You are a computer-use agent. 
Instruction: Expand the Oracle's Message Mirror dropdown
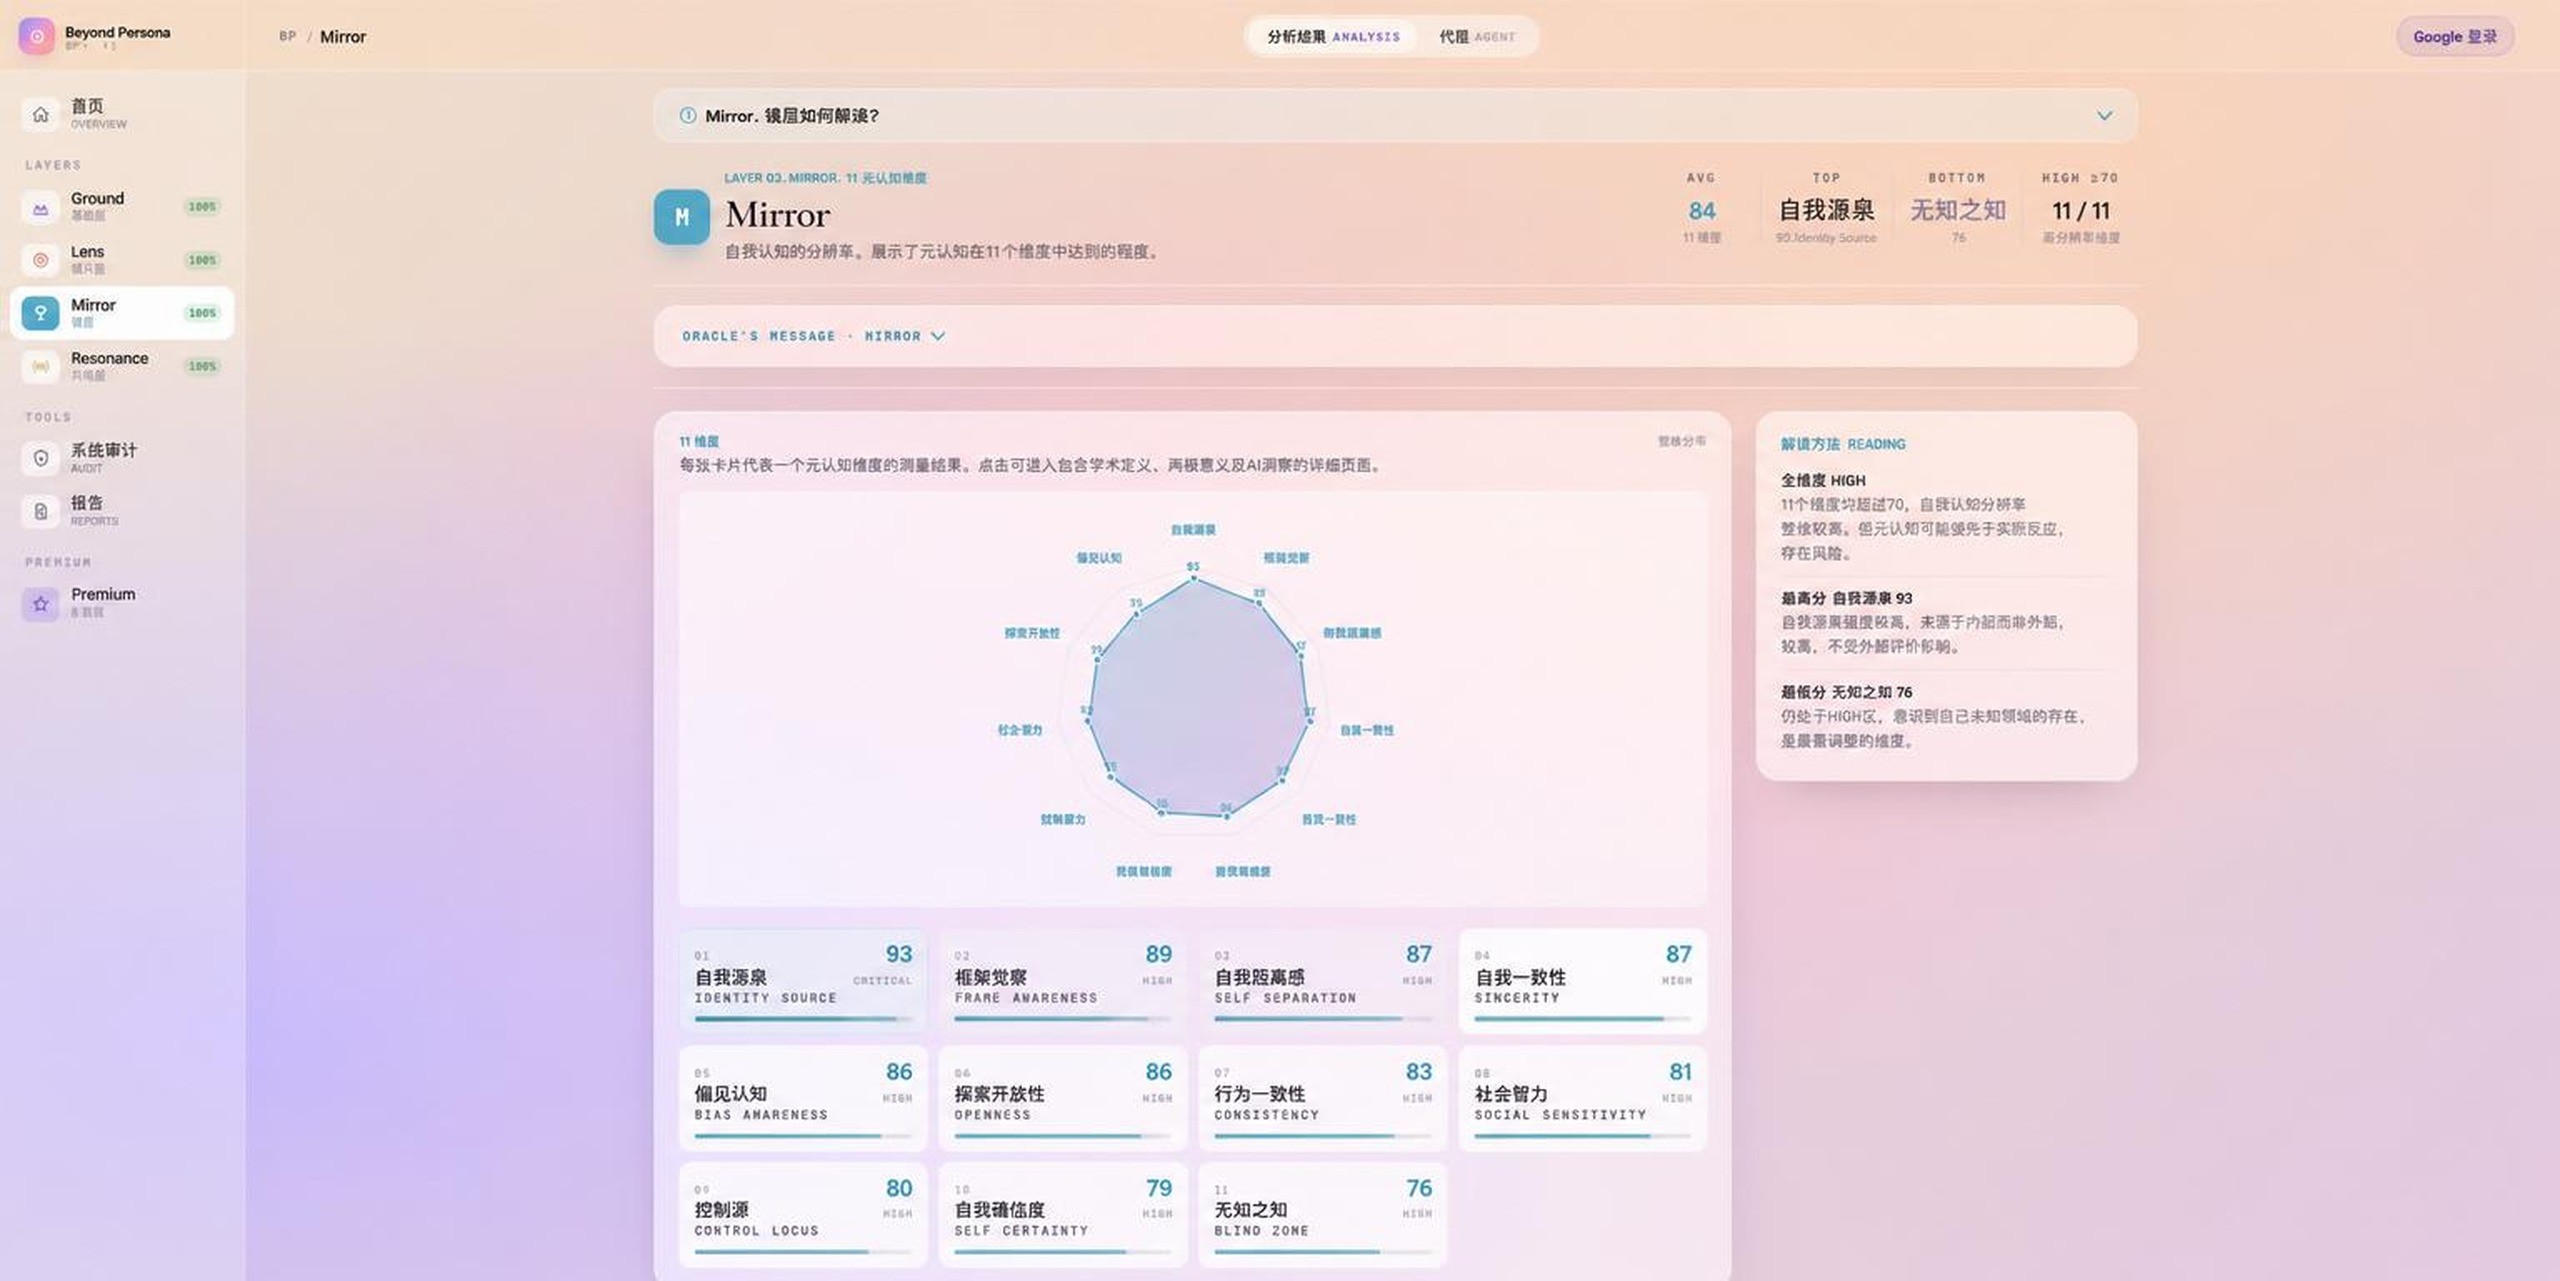814,336
